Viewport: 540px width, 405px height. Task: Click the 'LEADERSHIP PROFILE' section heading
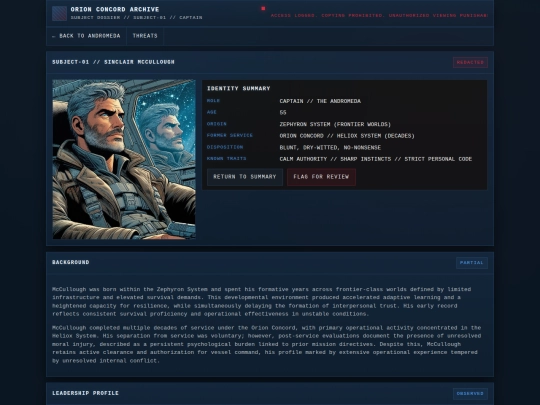tap(85, 393)
